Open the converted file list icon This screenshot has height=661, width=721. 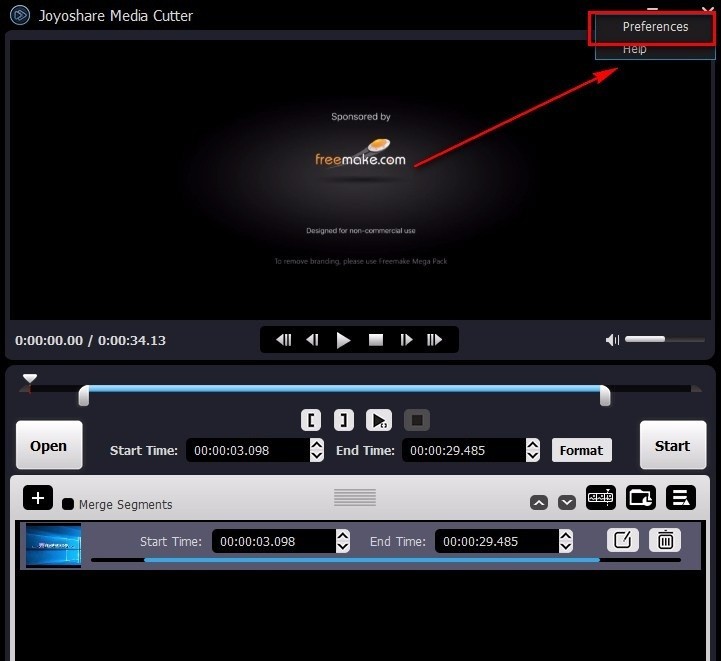(x=681, y=497)
